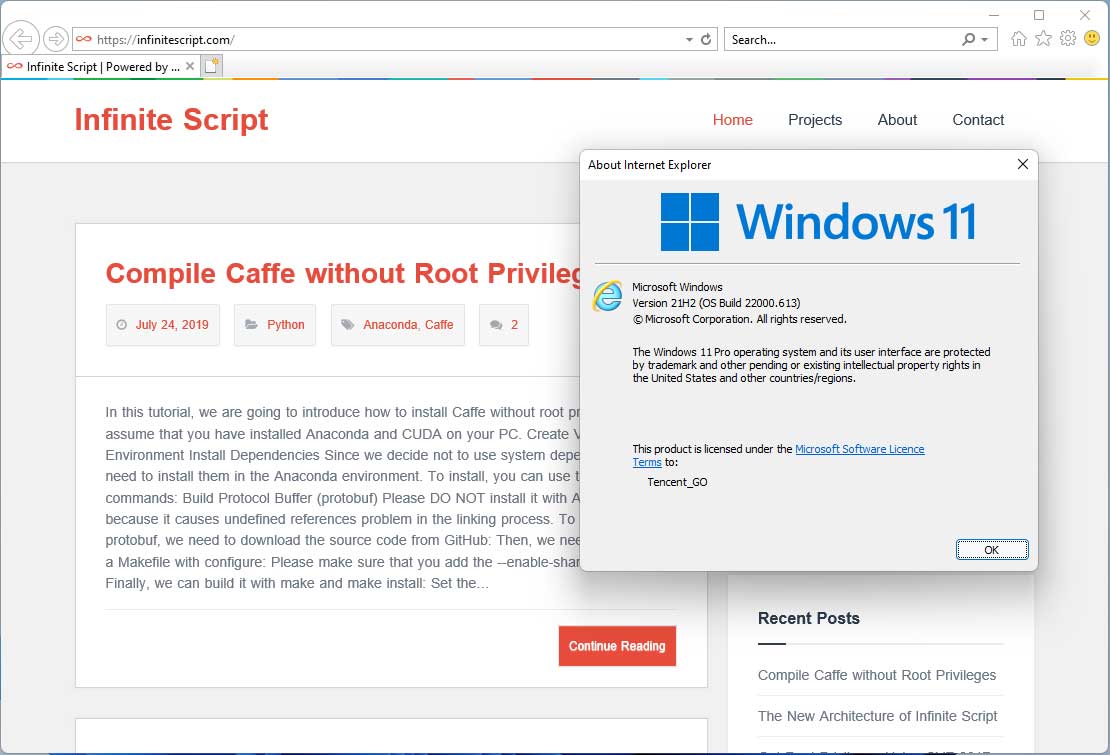Open recent post The New Architecture of Infinite Script
The width and height of the screenshot is (1110, 755).
877,716
